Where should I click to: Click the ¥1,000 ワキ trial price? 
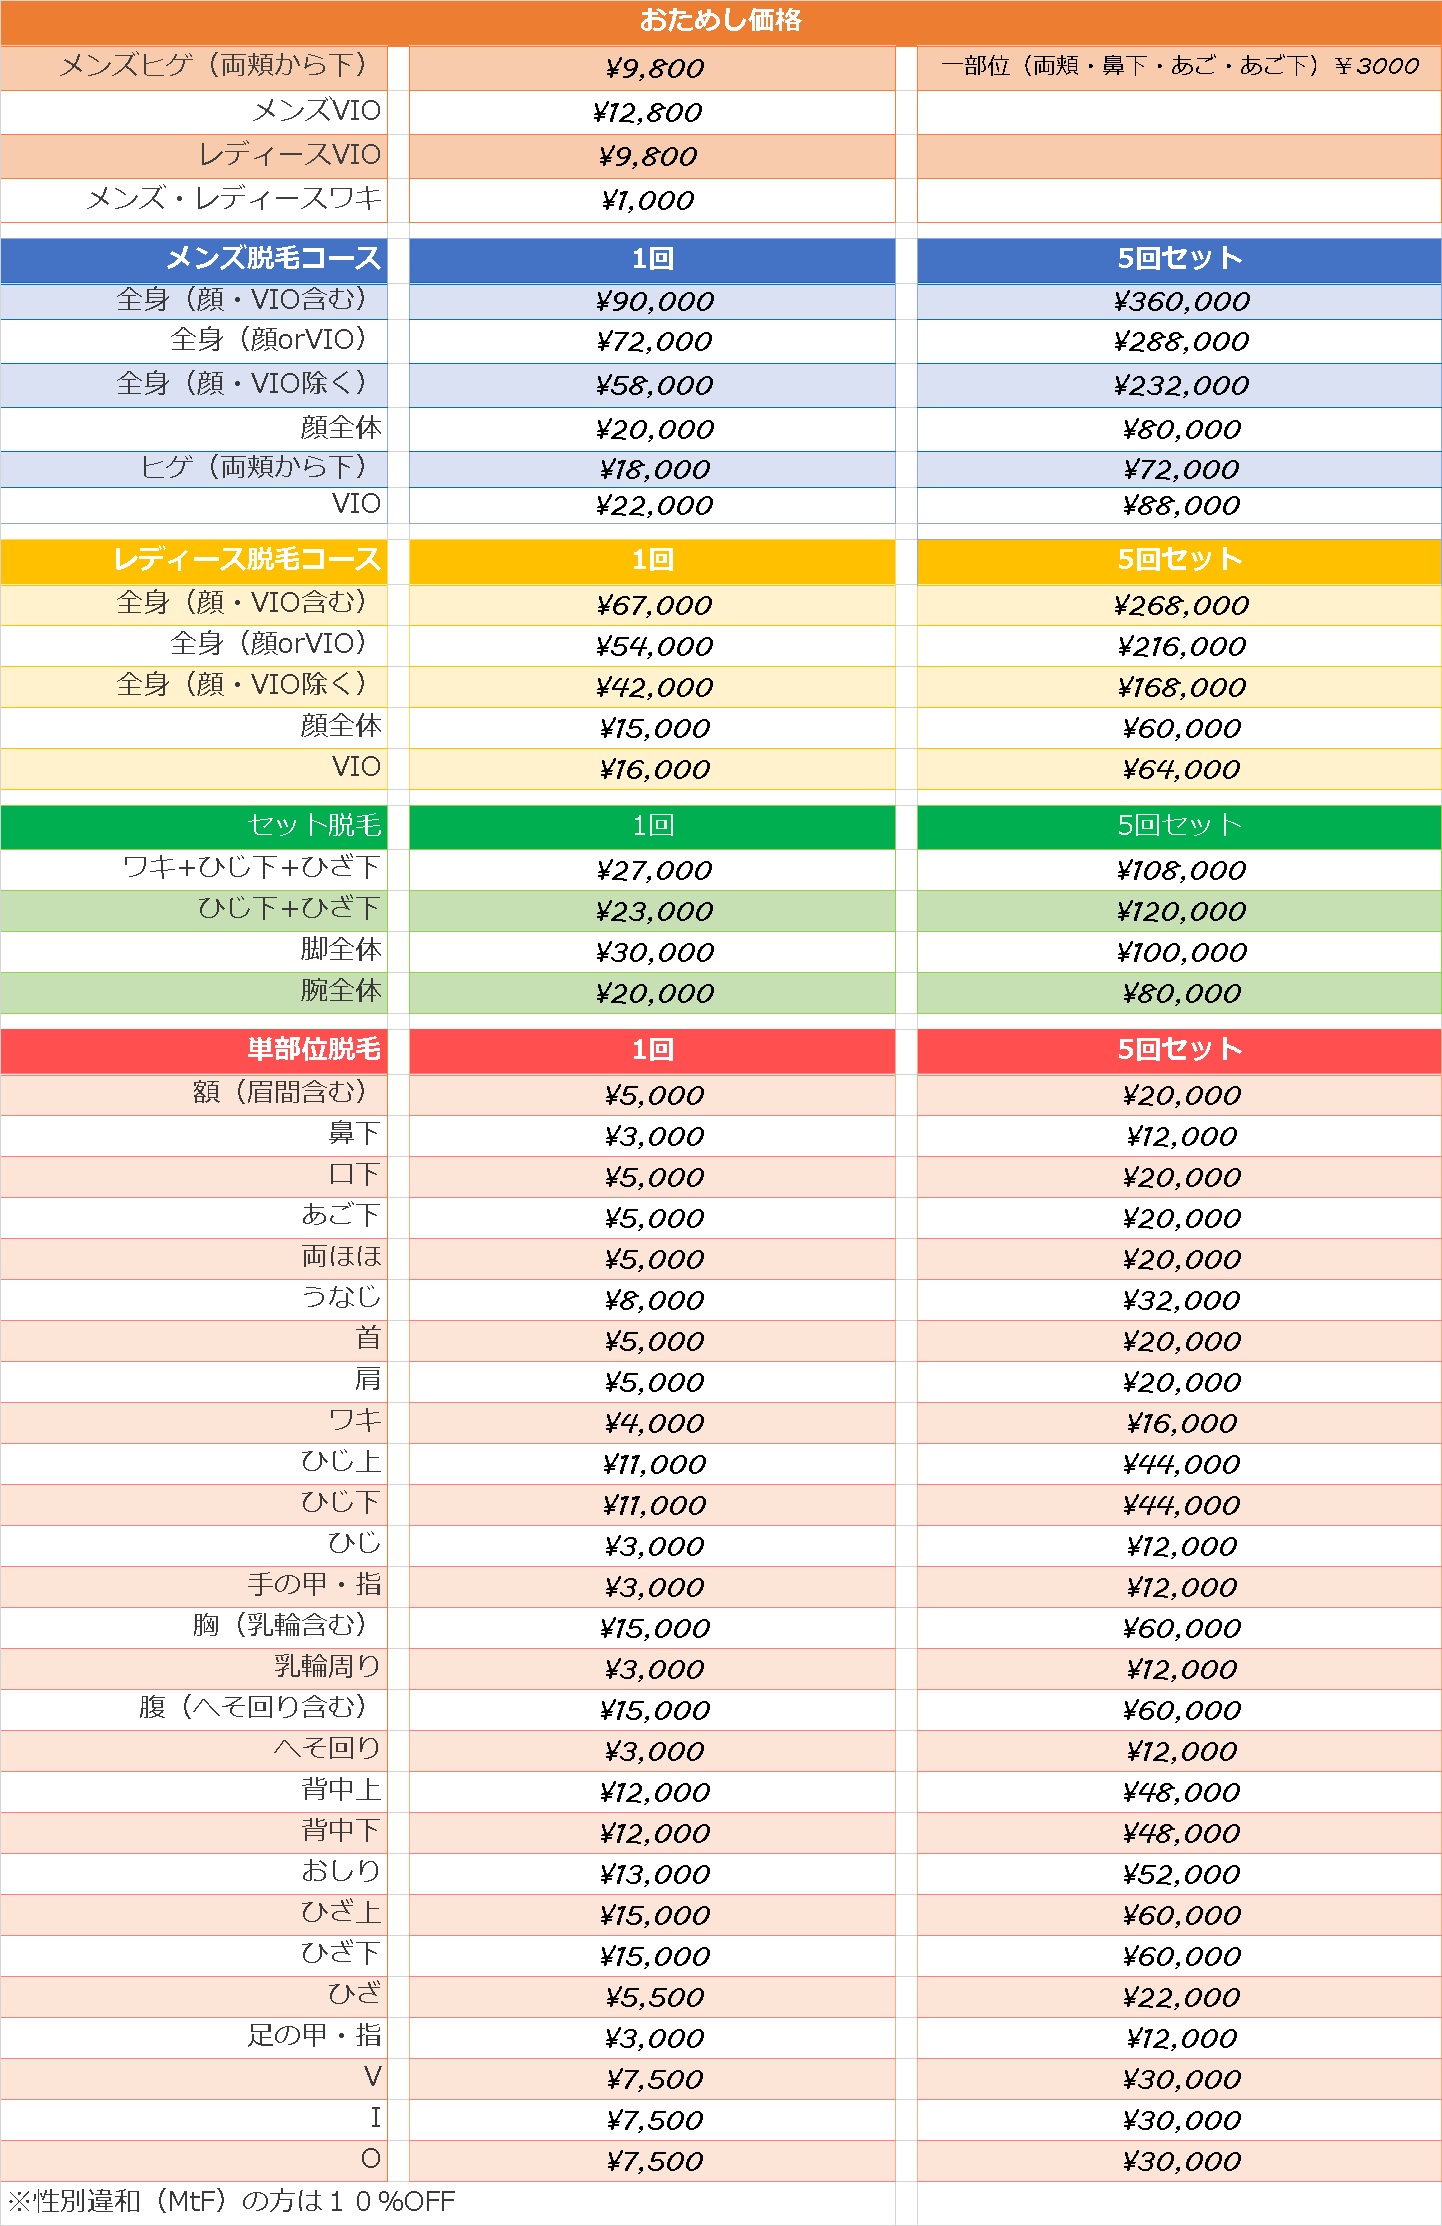[x=648, y=200]
